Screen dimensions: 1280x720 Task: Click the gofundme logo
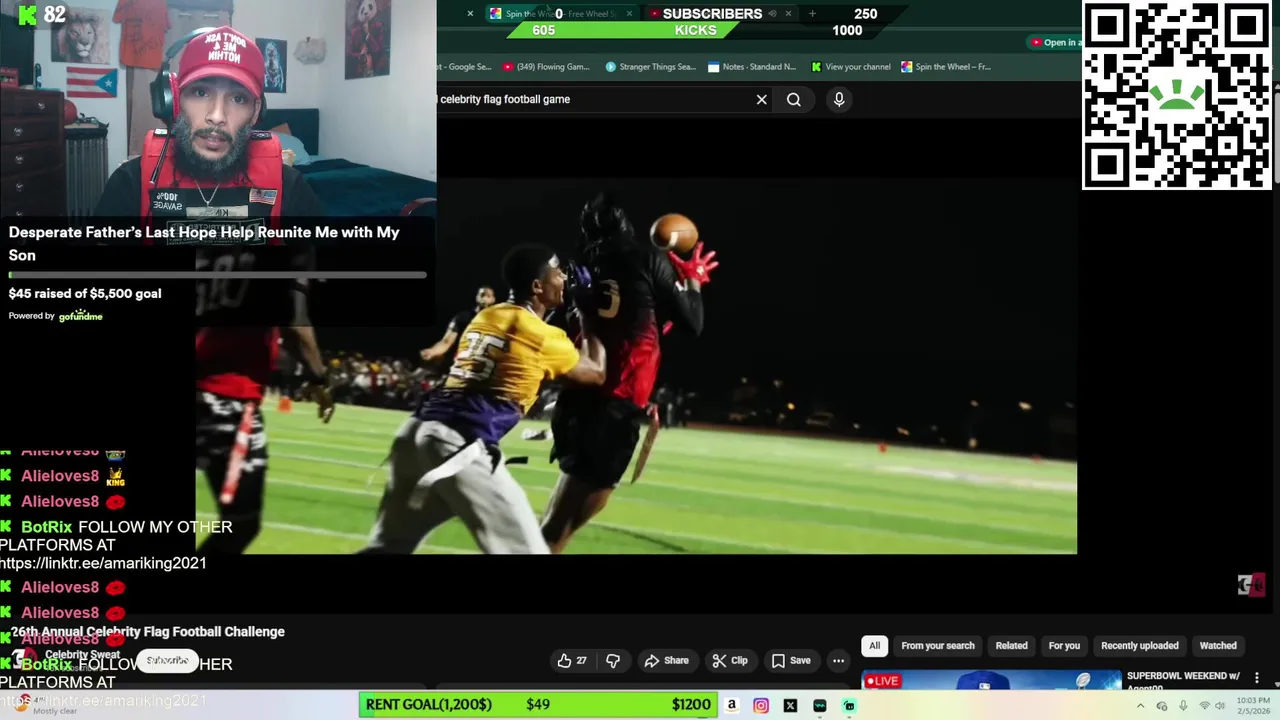(80, 316)
